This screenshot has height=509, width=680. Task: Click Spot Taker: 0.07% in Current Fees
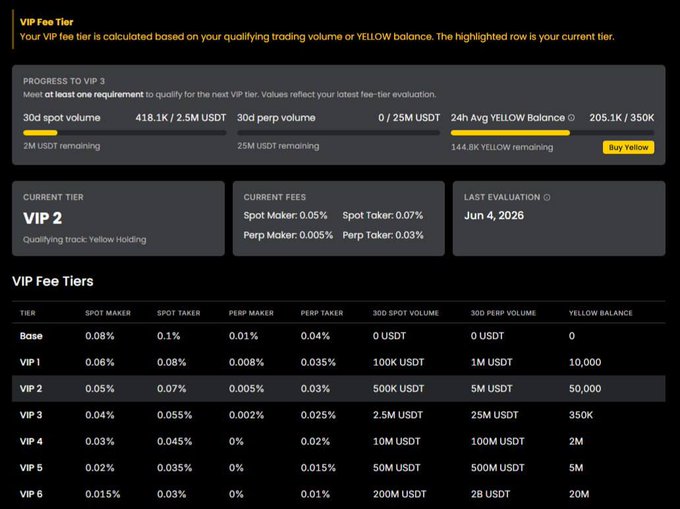click(x=382, y=215)
